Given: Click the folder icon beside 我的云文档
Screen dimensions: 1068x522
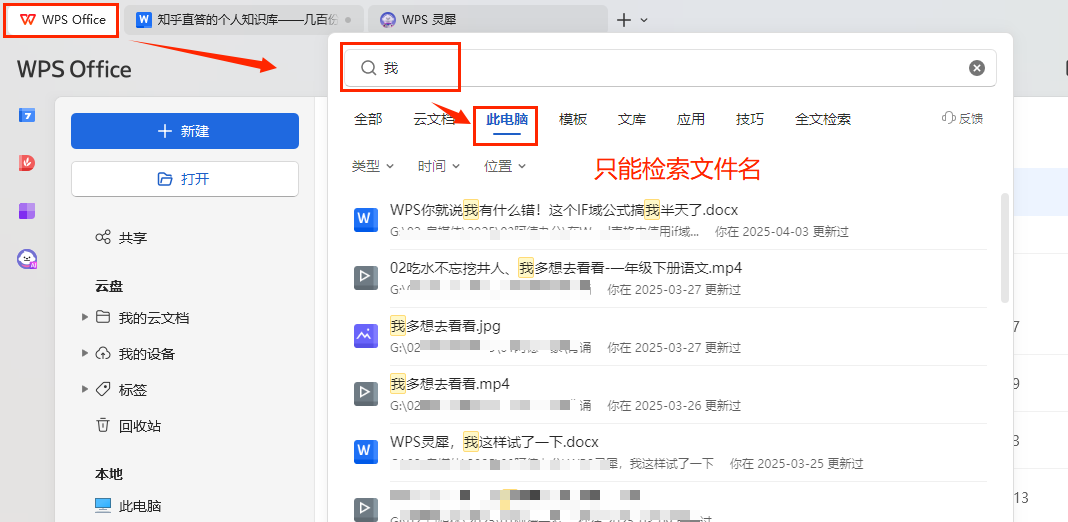Looking at the screenshot, I should 103,317.
